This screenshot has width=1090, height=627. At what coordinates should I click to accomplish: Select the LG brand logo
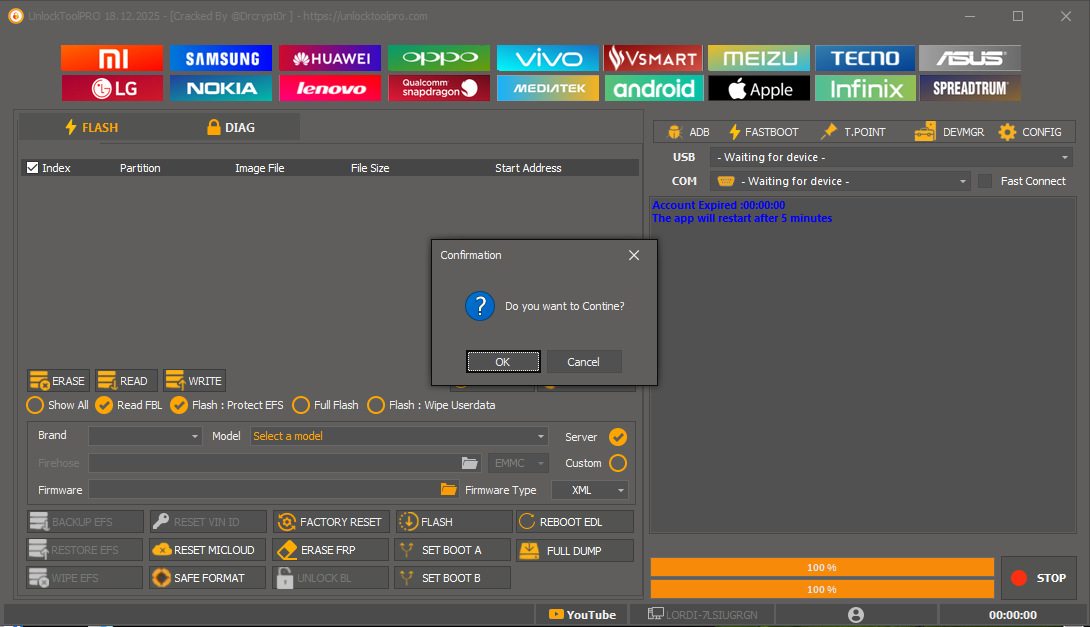pyautogui.click(x=112, y=88)
